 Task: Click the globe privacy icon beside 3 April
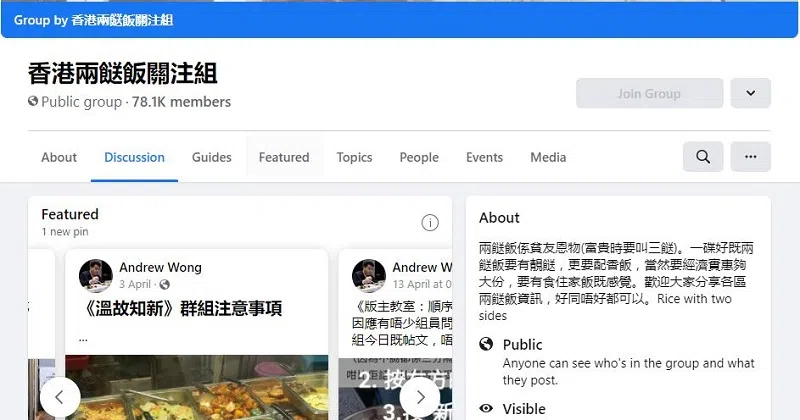point(165,284)
